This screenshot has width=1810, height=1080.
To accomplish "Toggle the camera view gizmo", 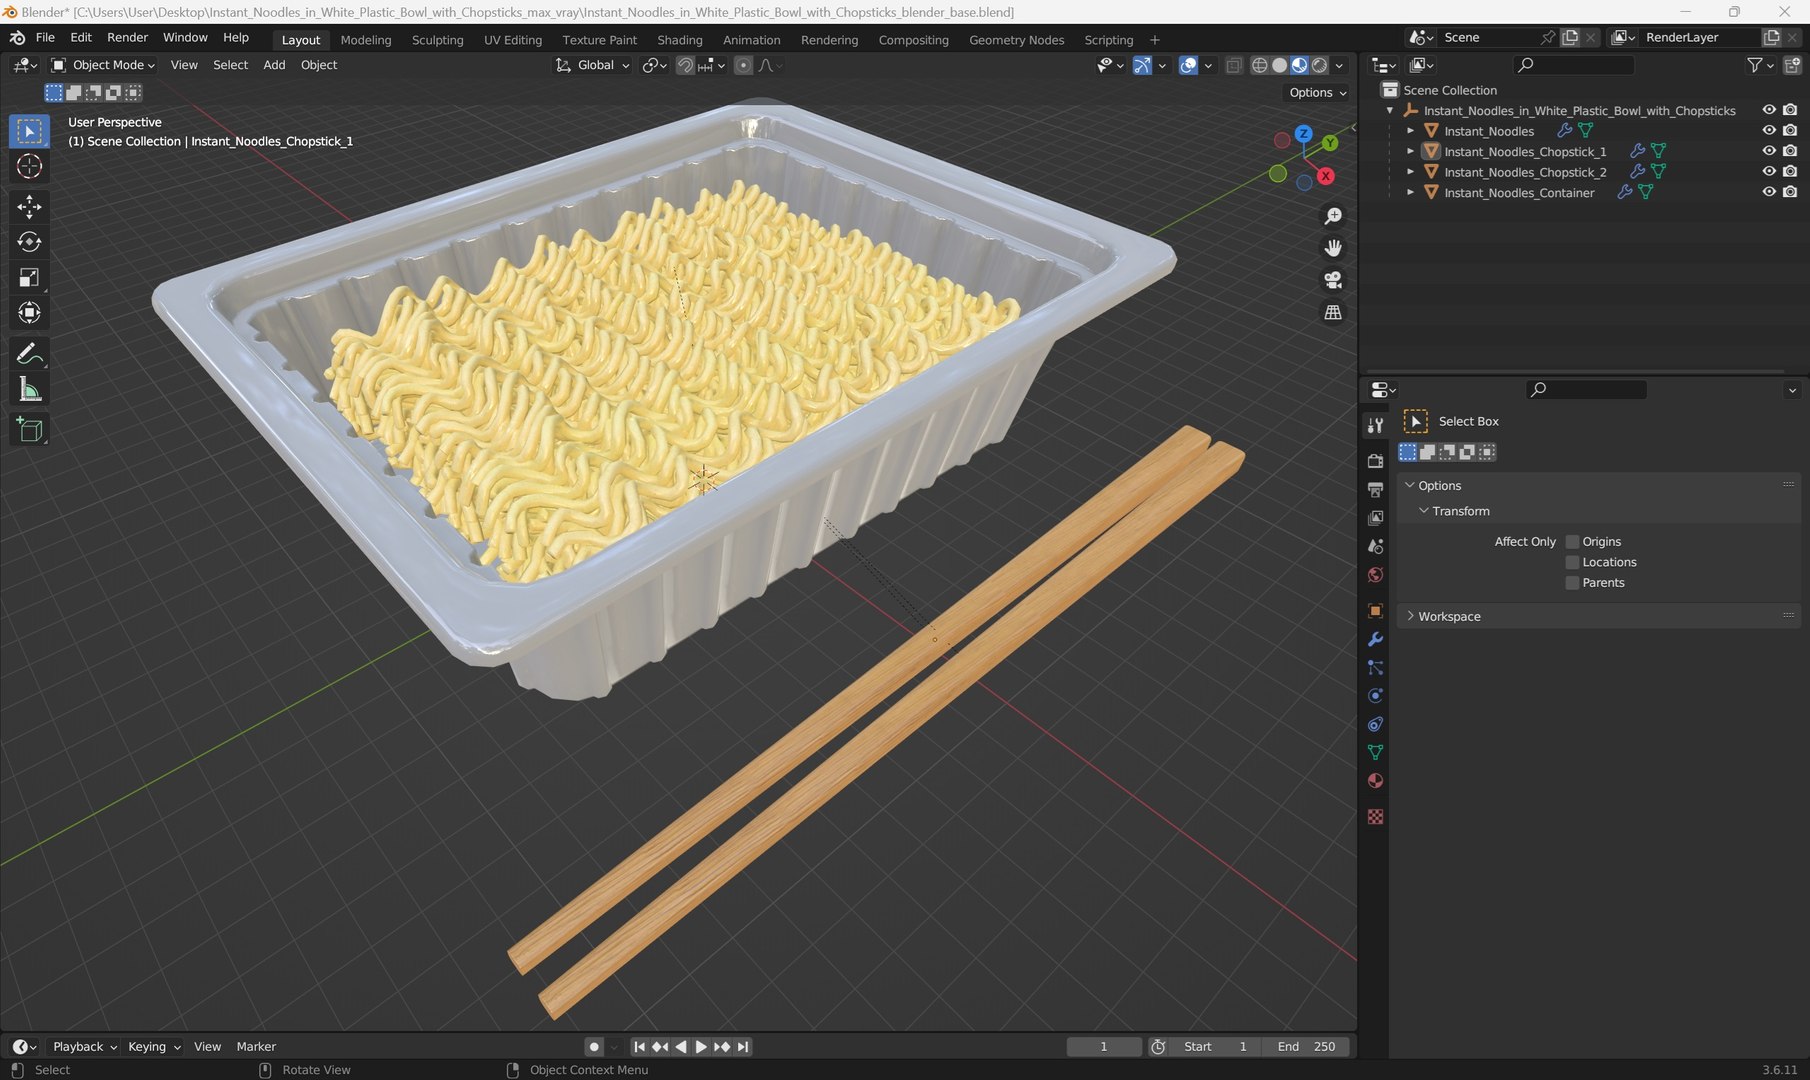I will [1333, 280].
